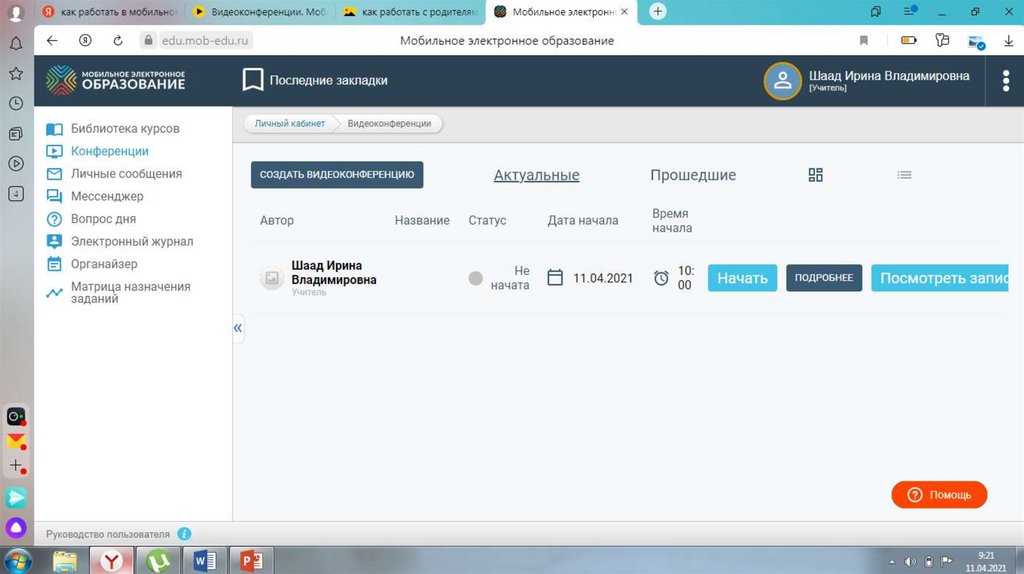Open Органайзер in the sidebar

point(91,264)
